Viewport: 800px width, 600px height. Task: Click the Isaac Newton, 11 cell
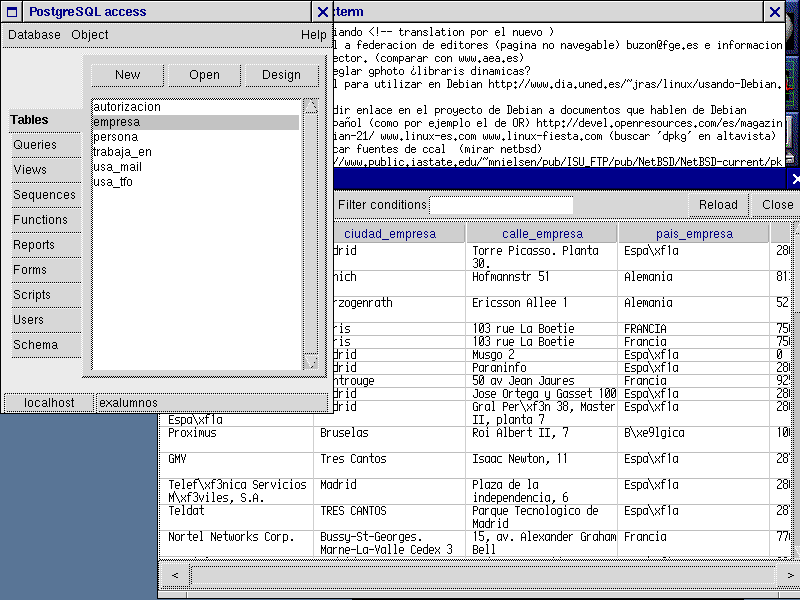[x=541, y=465]
